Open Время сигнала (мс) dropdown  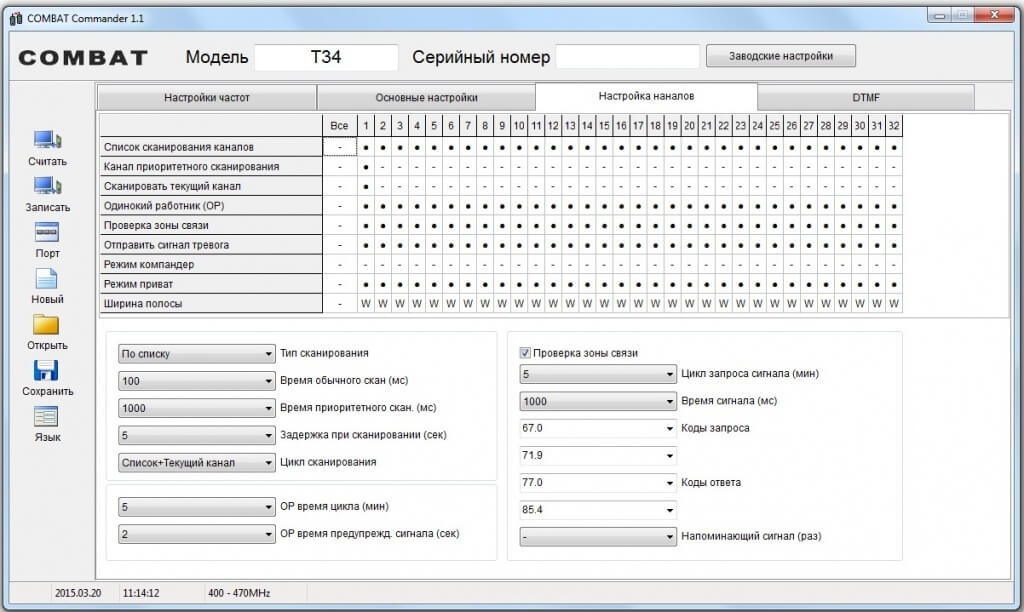(598, 401)
